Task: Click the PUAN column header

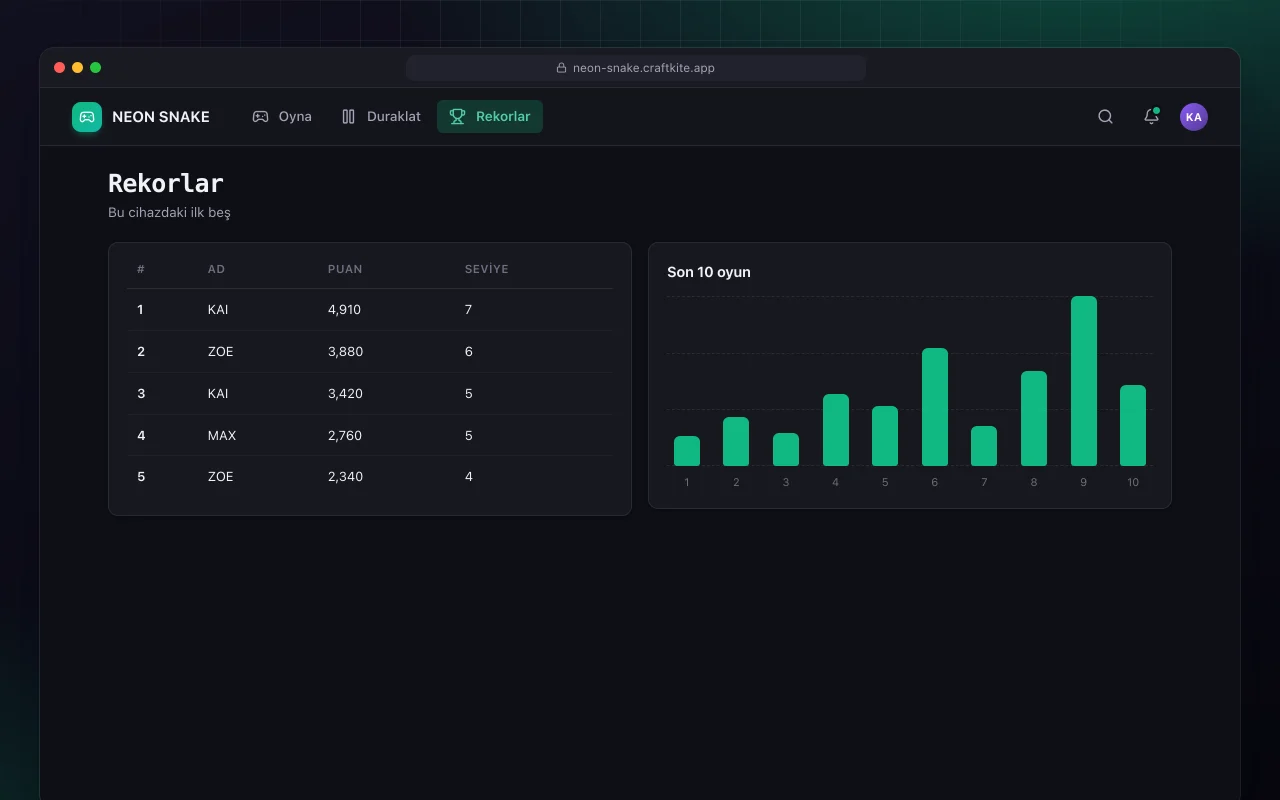Action: pos(345,269)
